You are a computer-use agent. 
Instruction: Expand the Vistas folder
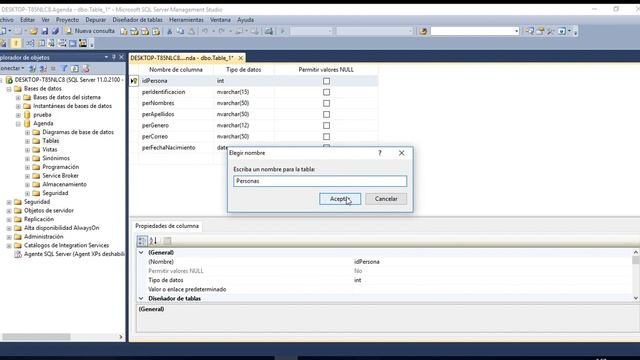click(27, 150)
